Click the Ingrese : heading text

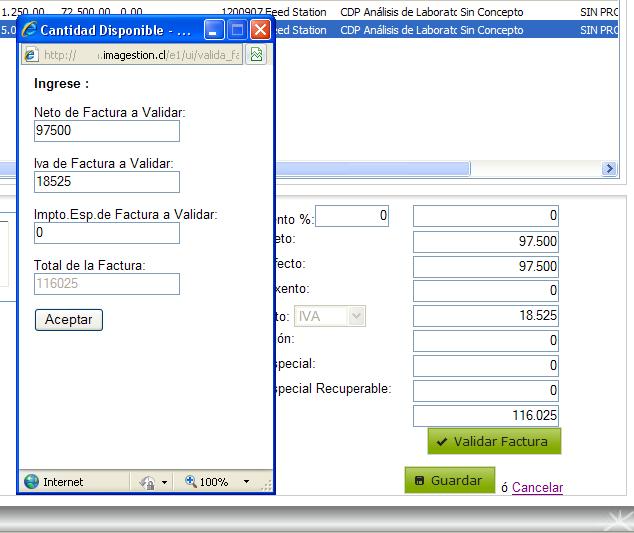[61, 84]
